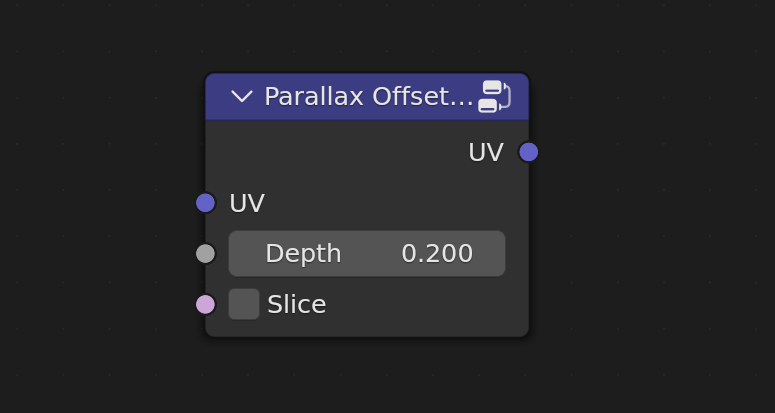
Task: Select the node by its Parallax Offset title
Action: pos(369,96)
